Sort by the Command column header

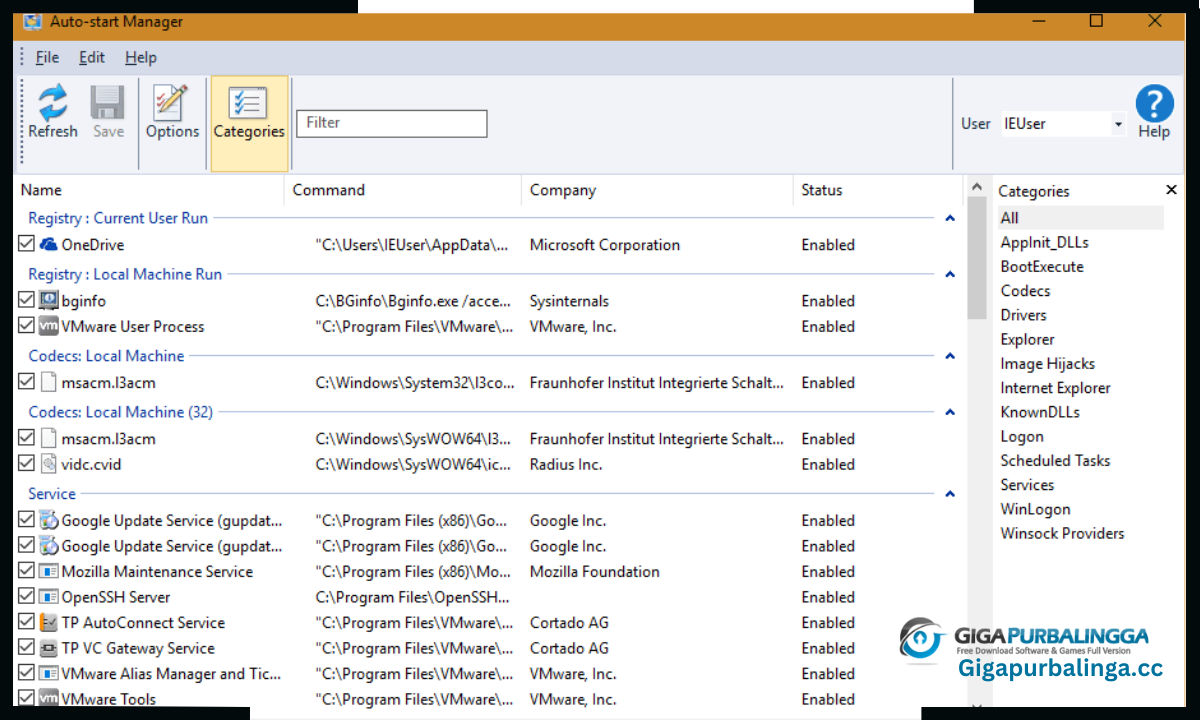point(404,190)
